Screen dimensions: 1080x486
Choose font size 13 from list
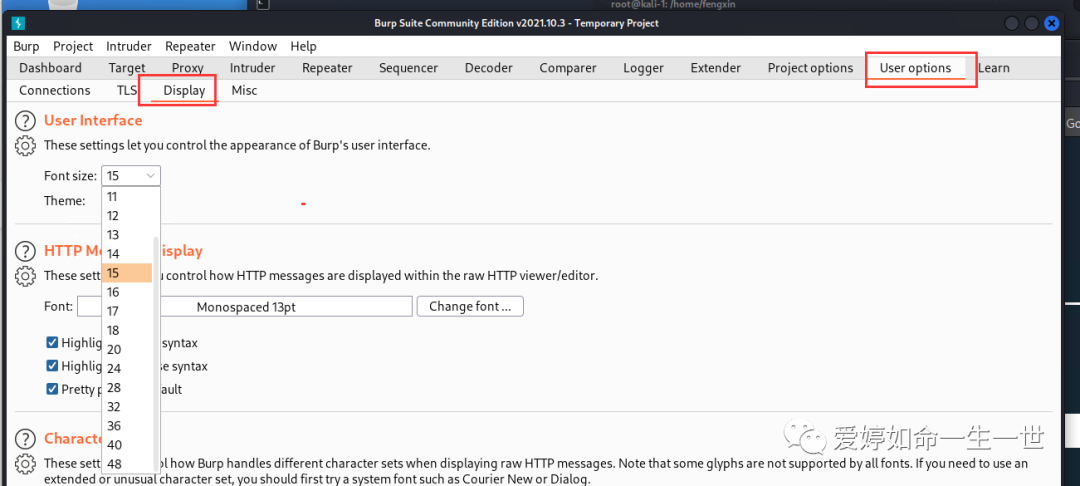tap(127, 235)
